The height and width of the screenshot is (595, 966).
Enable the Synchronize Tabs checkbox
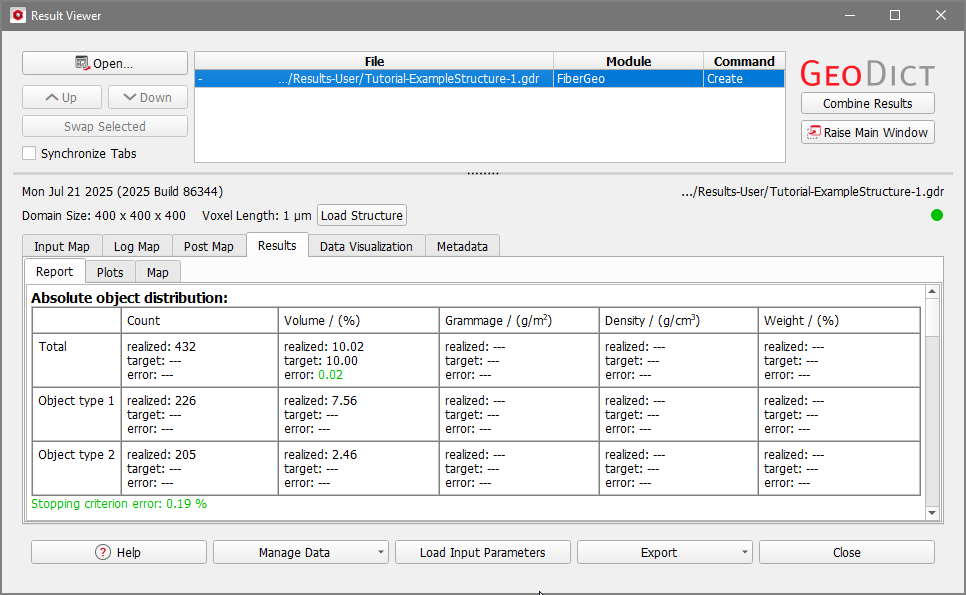tap(29, 154)
